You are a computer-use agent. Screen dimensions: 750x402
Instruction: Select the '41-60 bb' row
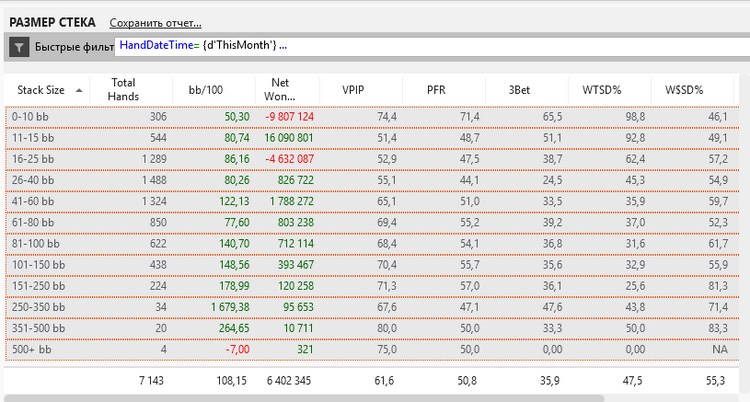372,201
